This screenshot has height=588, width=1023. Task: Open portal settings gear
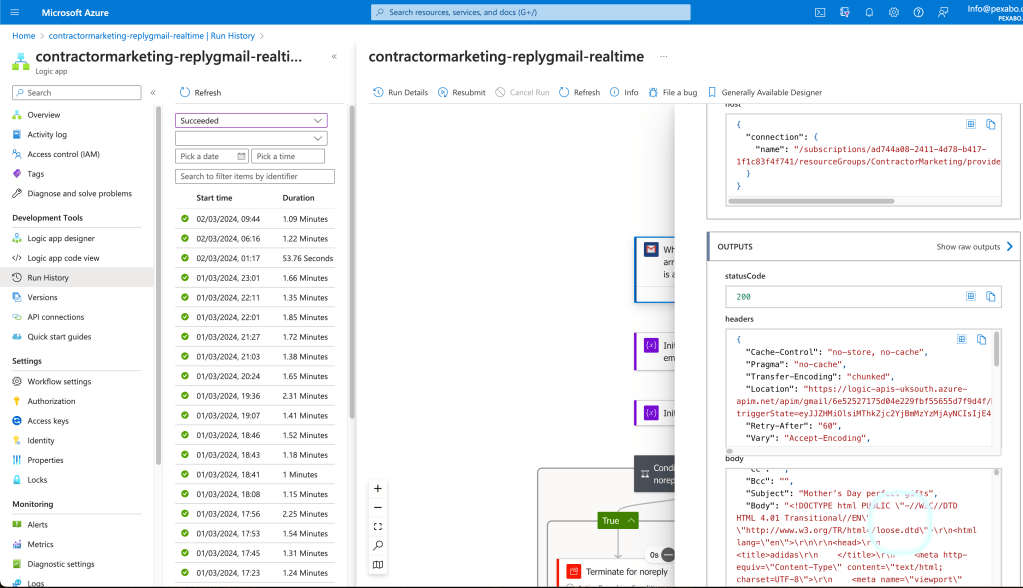tap(894, 12)
